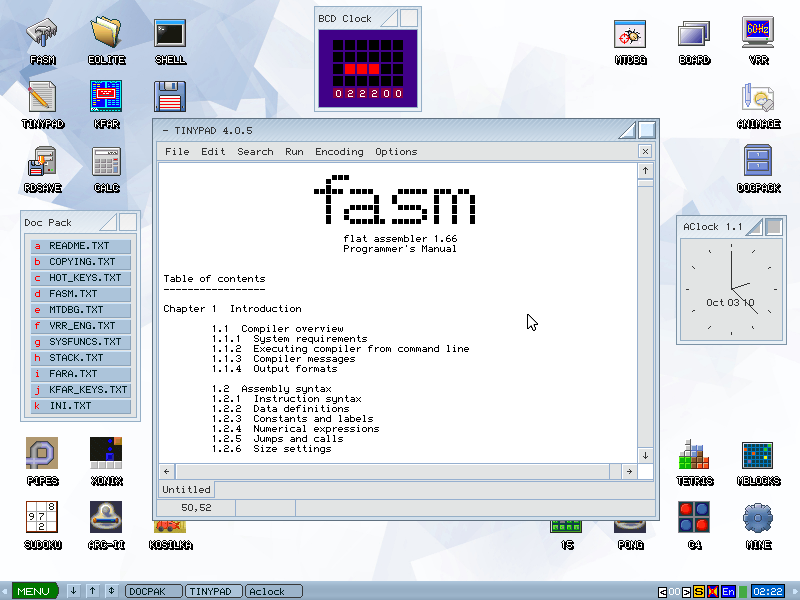Toggle the En keyboard layout indicator
This screenshot has width=800, height=600.
(728, 591)
